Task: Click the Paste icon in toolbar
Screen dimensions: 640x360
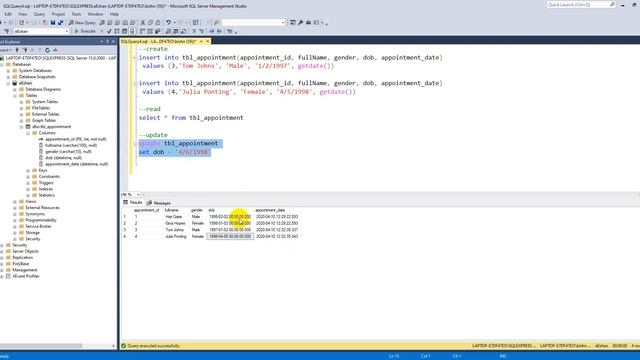Action: point(158,22)
